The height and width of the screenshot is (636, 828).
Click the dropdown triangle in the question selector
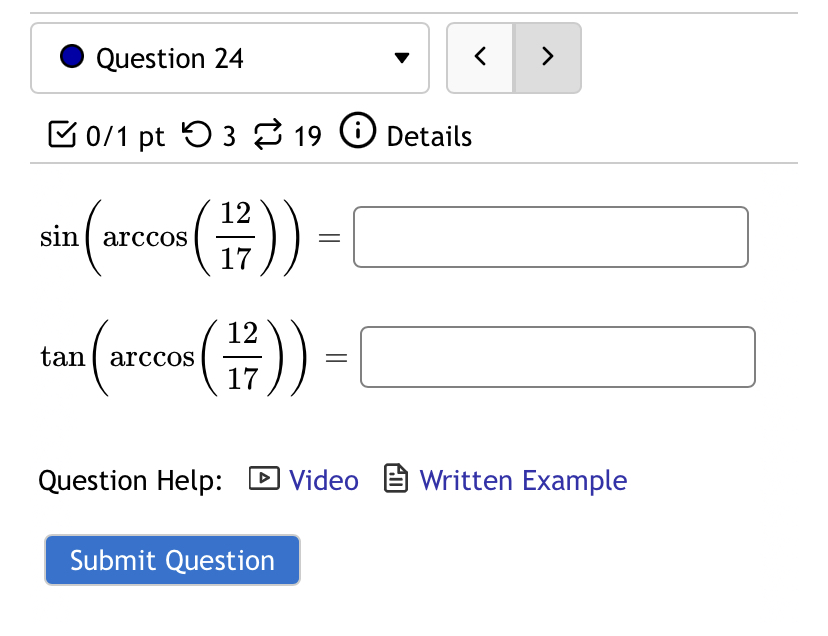click(400, 58)
